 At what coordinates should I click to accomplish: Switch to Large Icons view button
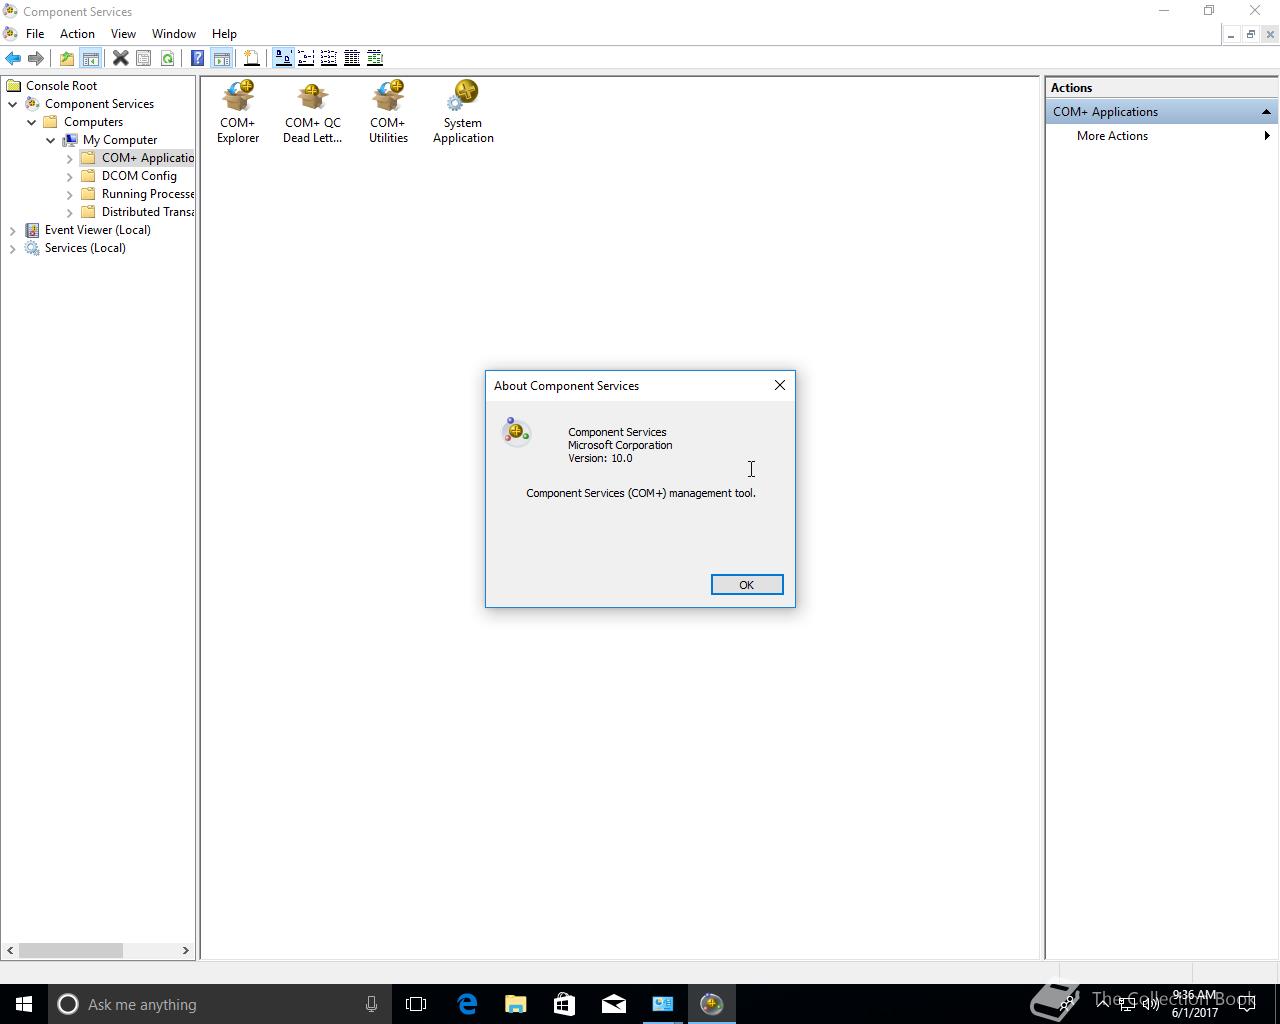(x=283, y=58)
